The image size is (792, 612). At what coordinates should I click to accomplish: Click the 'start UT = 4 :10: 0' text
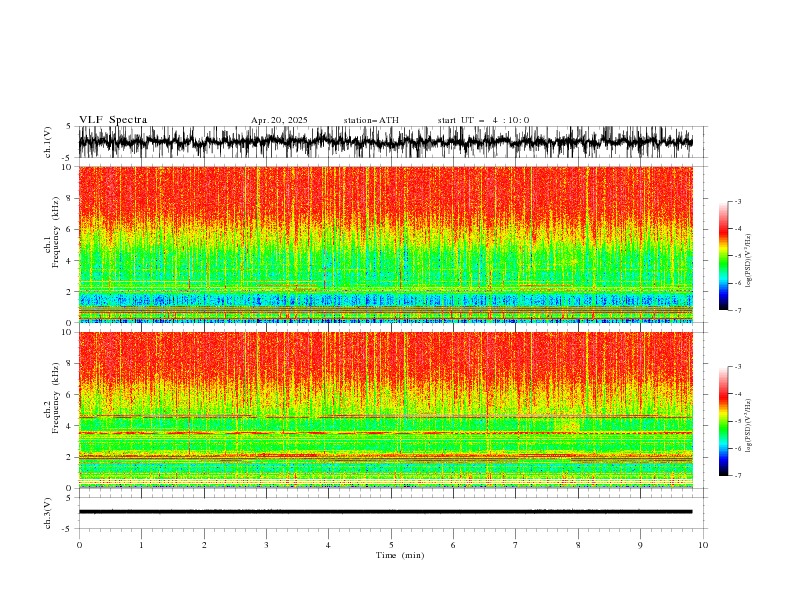[483, 120]
